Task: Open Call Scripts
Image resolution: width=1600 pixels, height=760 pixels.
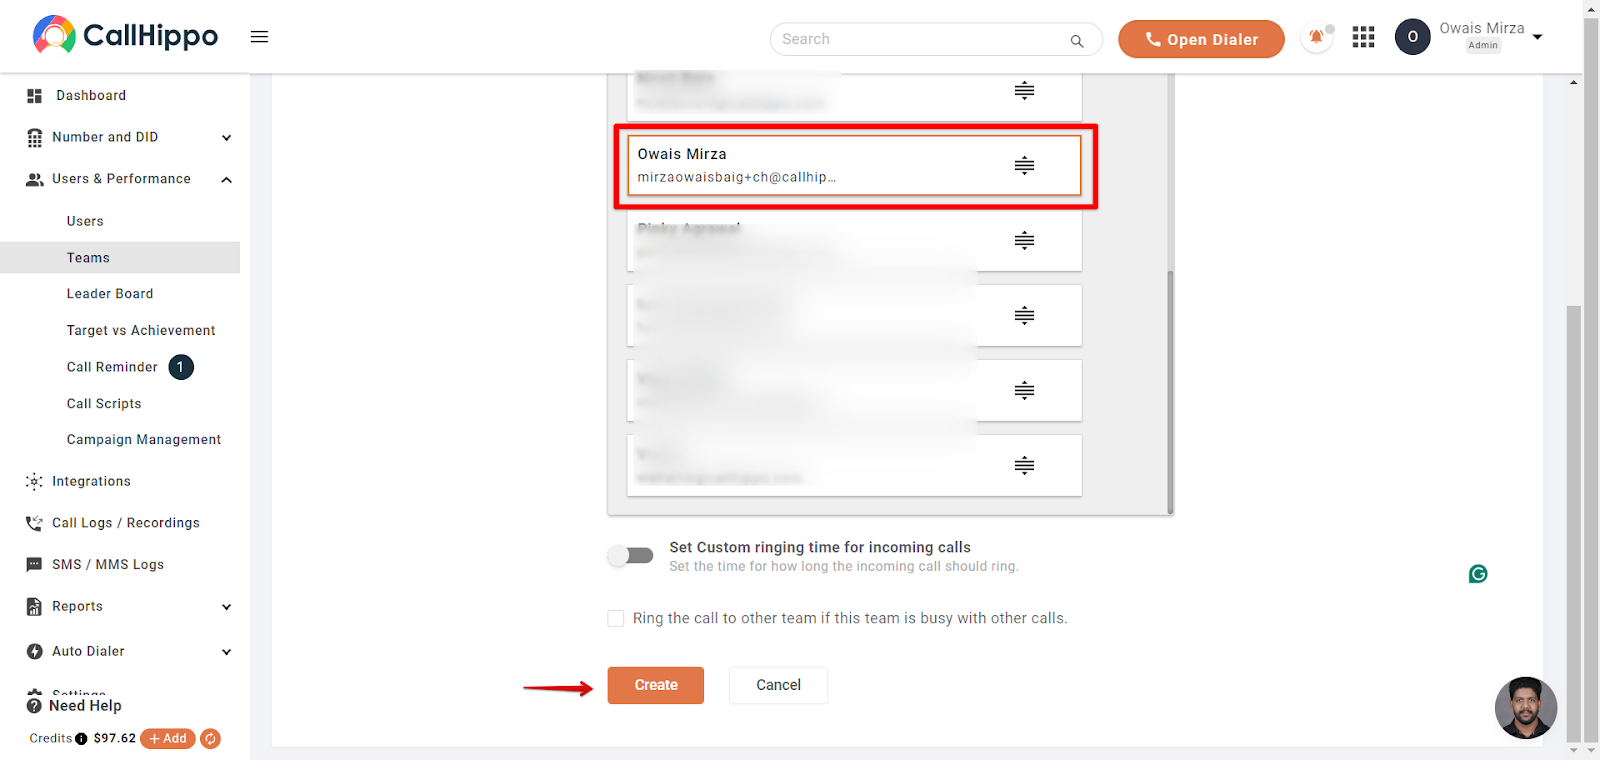Action: point(104,404)
